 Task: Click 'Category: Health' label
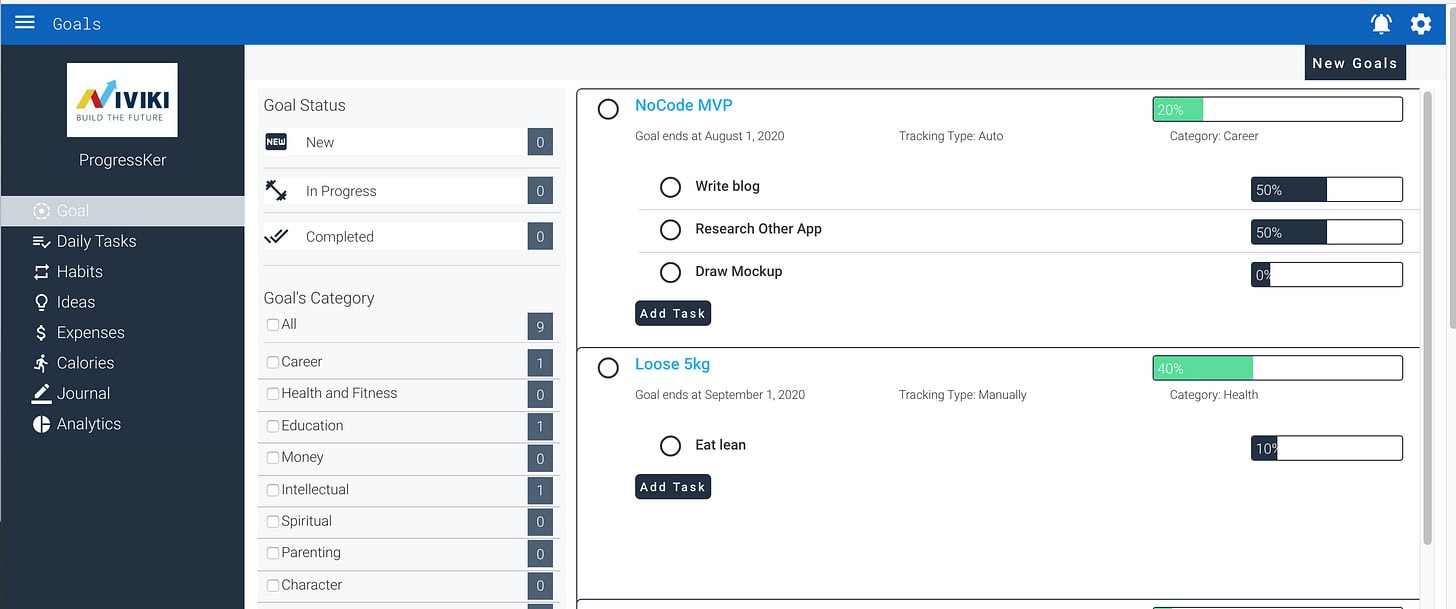point(1214,395)
